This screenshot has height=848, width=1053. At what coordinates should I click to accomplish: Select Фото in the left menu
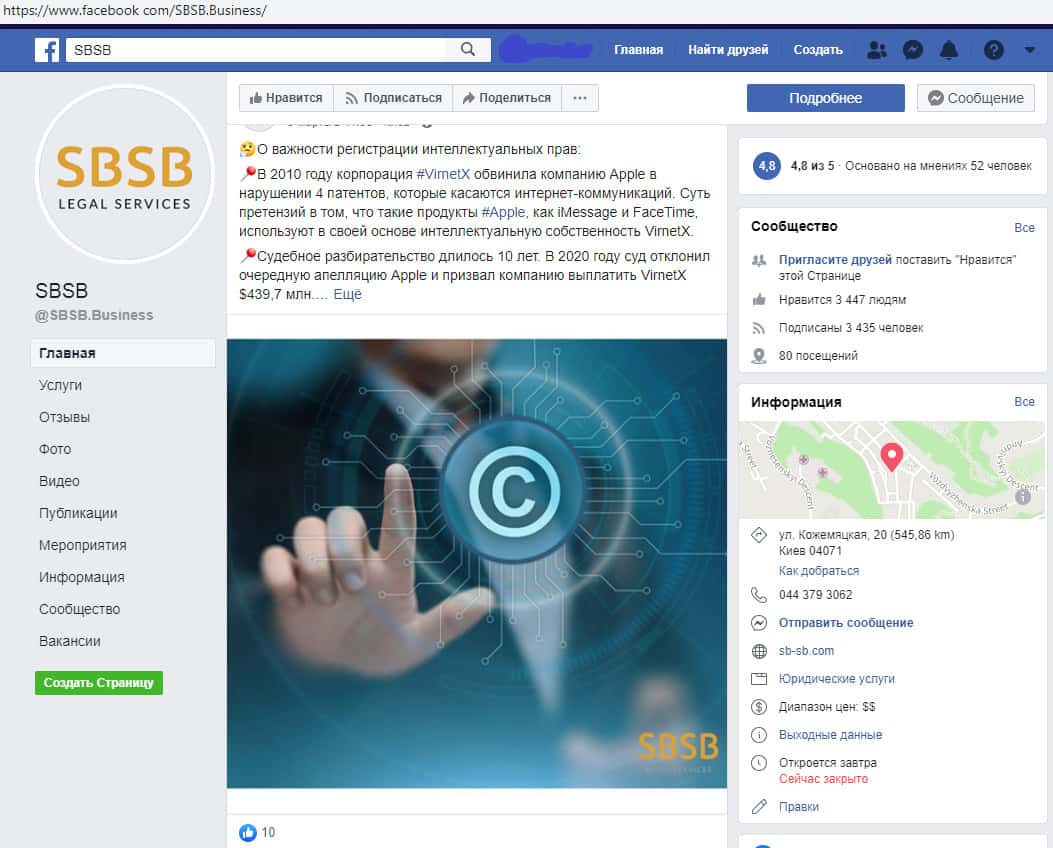[x=55, y=449]
